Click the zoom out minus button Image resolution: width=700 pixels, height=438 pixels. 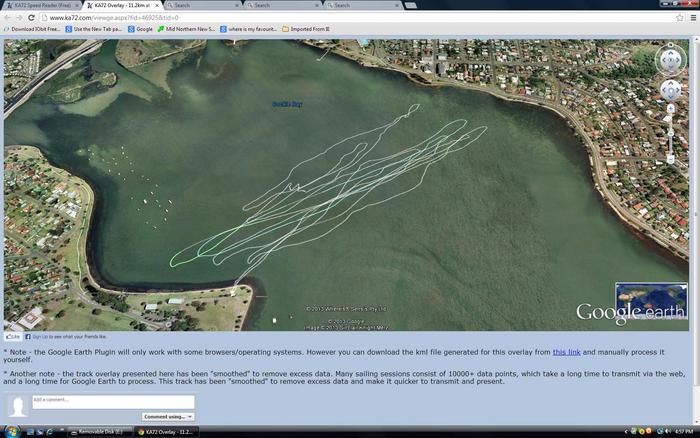[671, 160]
